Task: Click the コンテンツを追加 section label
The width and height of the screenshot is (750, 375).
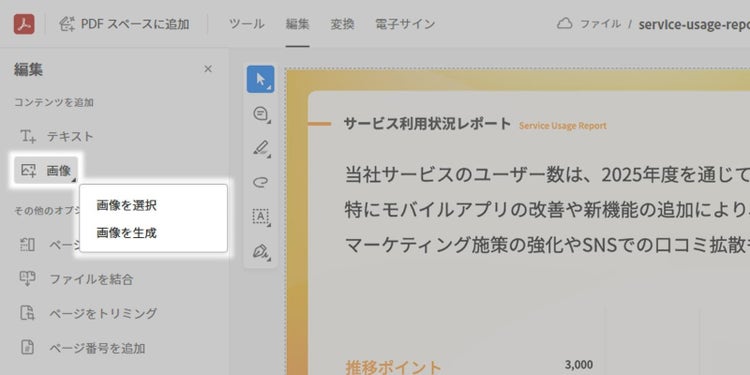Action: [54, 102]
